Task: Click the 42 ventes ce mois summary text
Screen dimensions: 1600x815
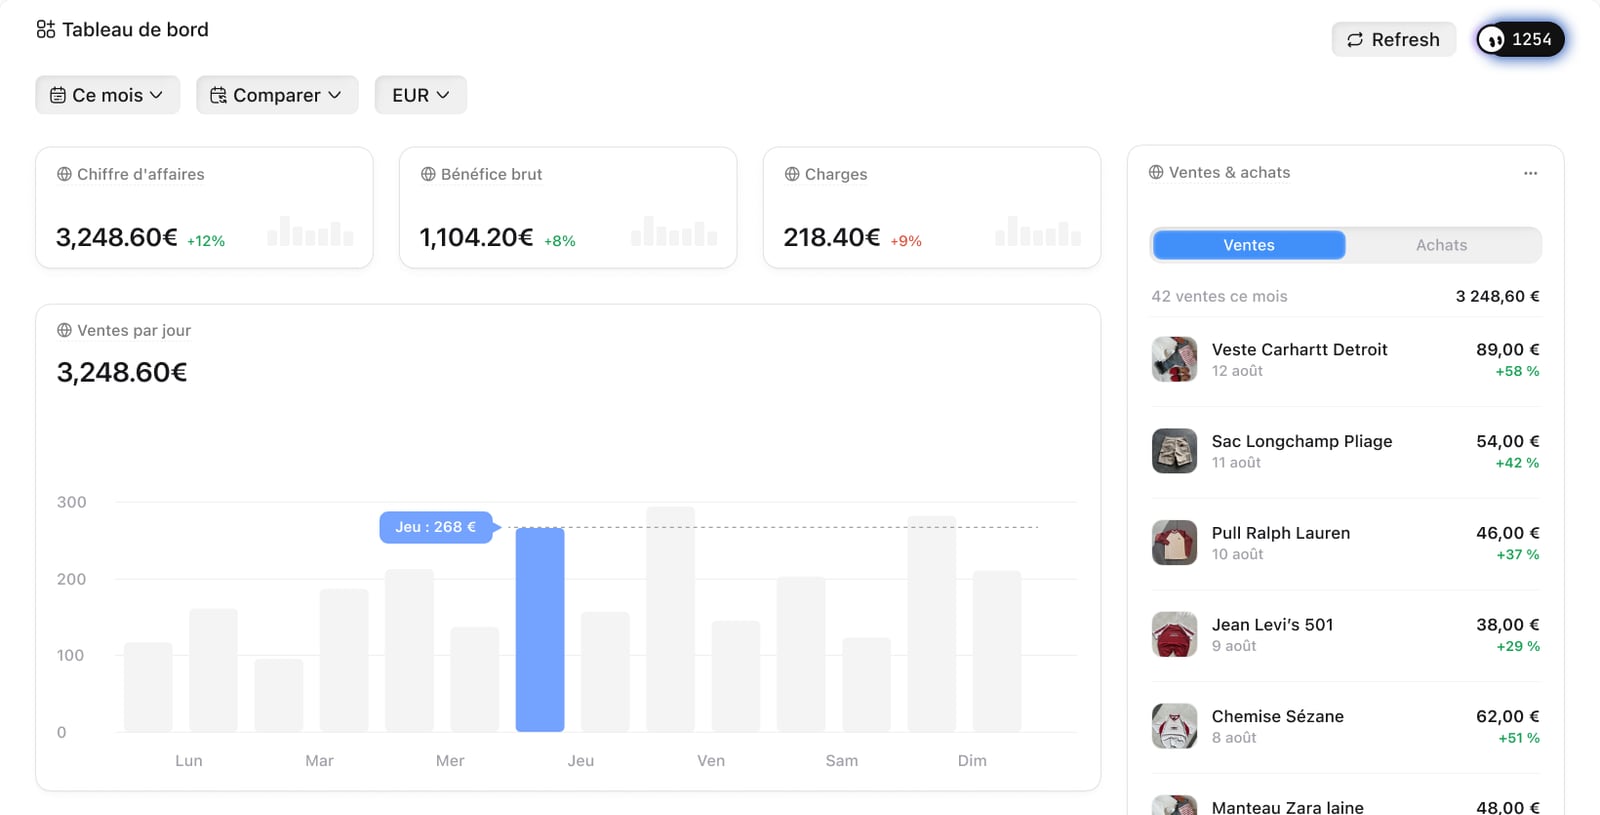Action: pyautogui.click(x=1220, y=296)
